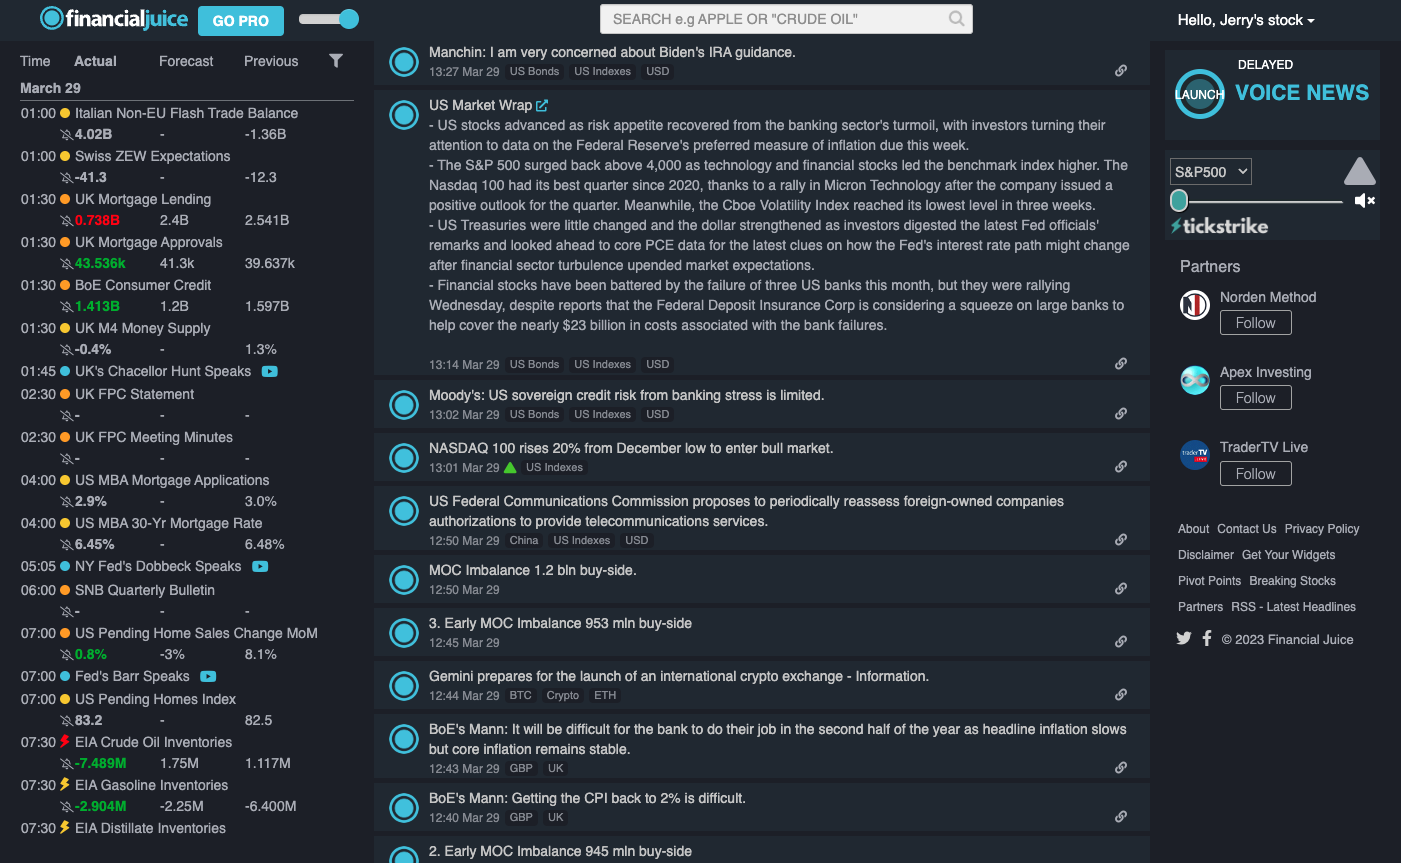The height and width of the screenshot is (863, 1401).
Task: Open the calendar filter funnel icon
Action: point(336,61)
